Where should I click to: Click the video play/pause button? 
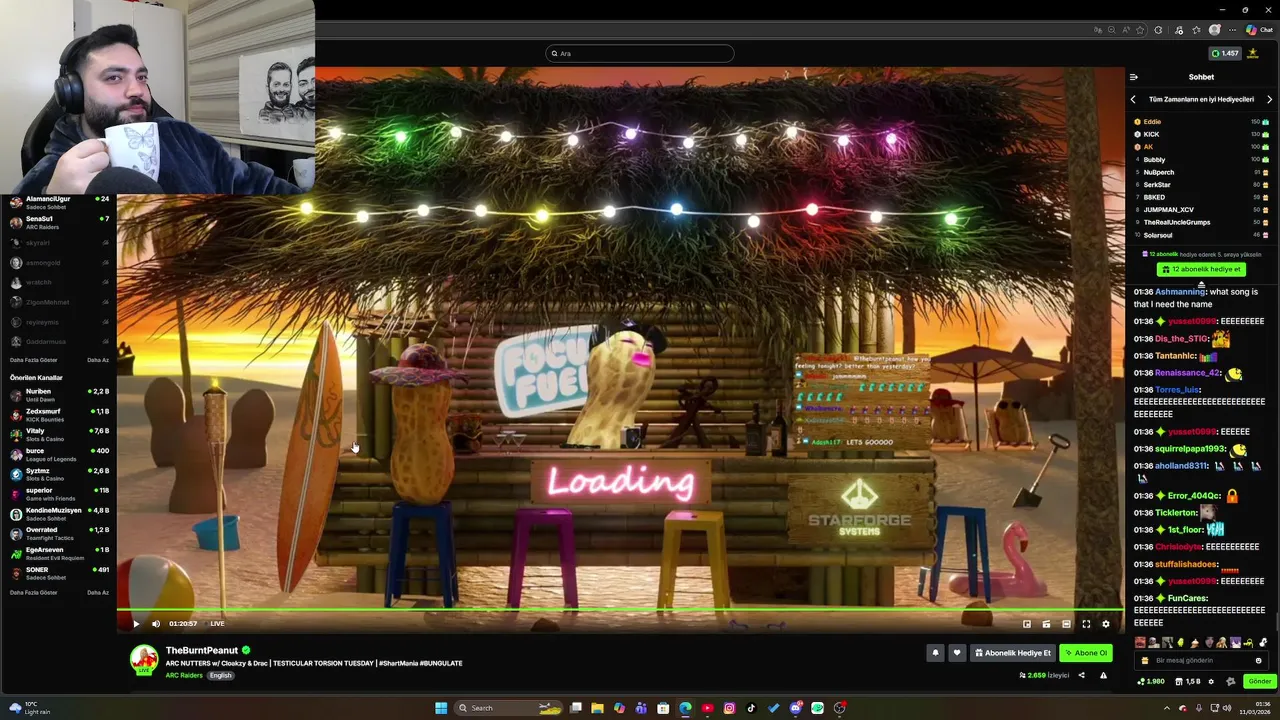(136, 624)
